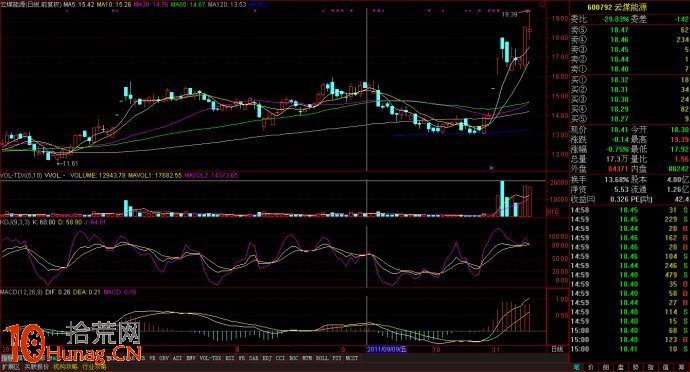
Task: Open the MTM indicator tab
Action: pos(307,358)
